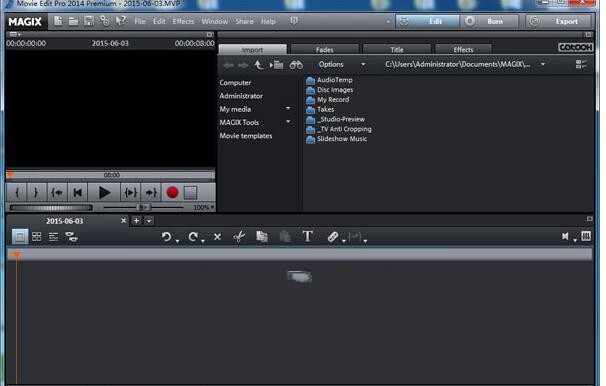Open the program settings gears icon
The height and width of the screenshot is (386, 606).
coord(104,21)
